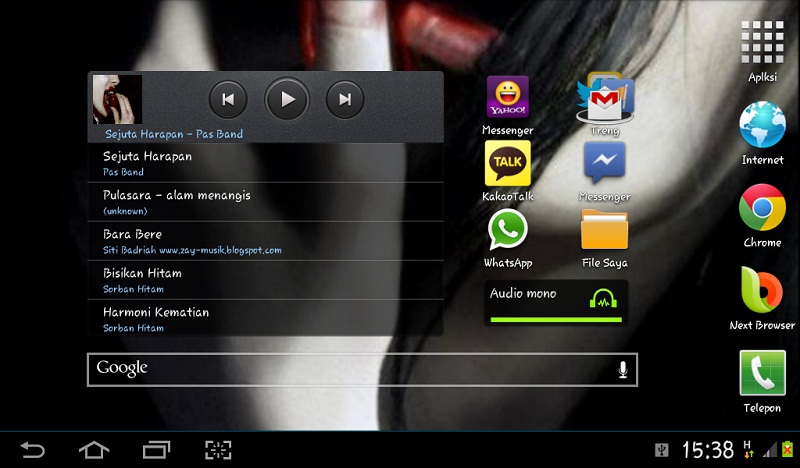Screen dimensions: 800x468
Task: Open Facebook Messenger app
Action: click(x=605, y=163)
